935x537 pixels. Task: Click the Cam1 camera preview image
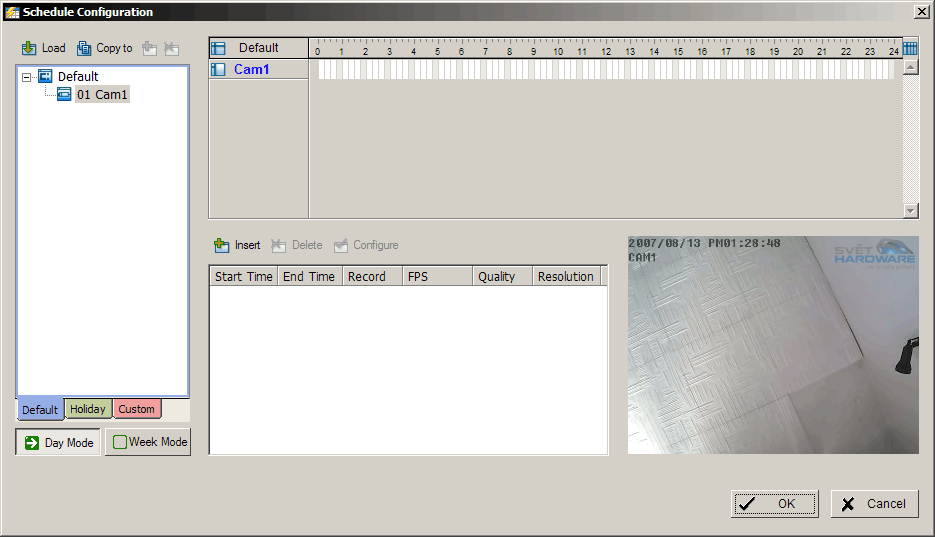tap(772, 345)
